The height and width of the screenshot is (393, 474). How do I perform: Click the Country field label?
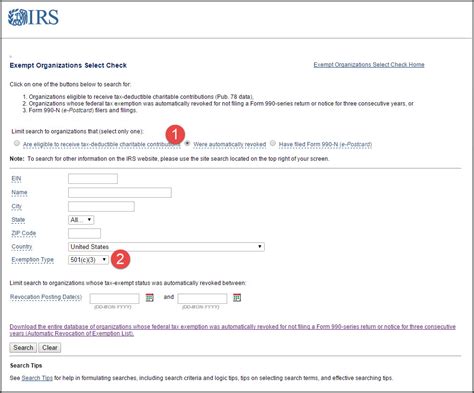click(x=22, y=247)
